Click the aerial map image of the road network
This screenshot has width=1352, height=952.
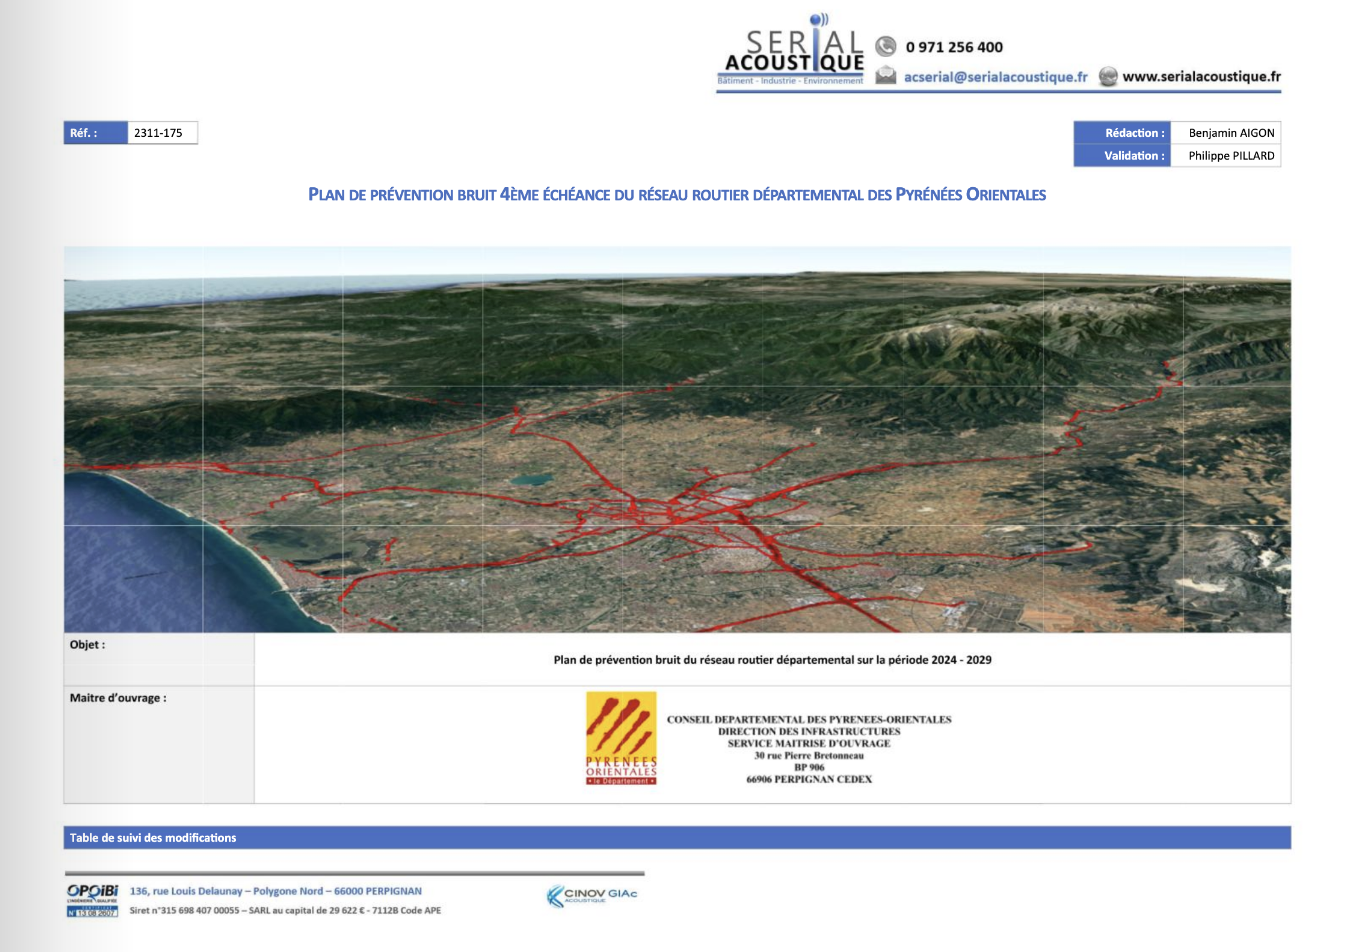(677, 439)
